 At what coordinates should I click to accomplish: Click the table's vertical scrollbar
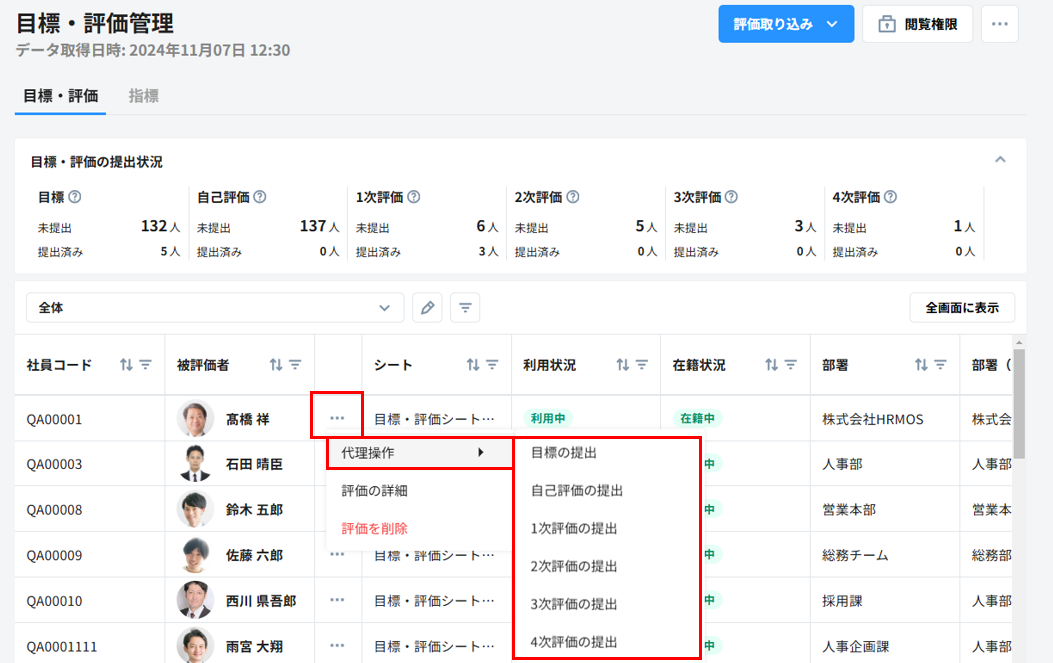1019,410
